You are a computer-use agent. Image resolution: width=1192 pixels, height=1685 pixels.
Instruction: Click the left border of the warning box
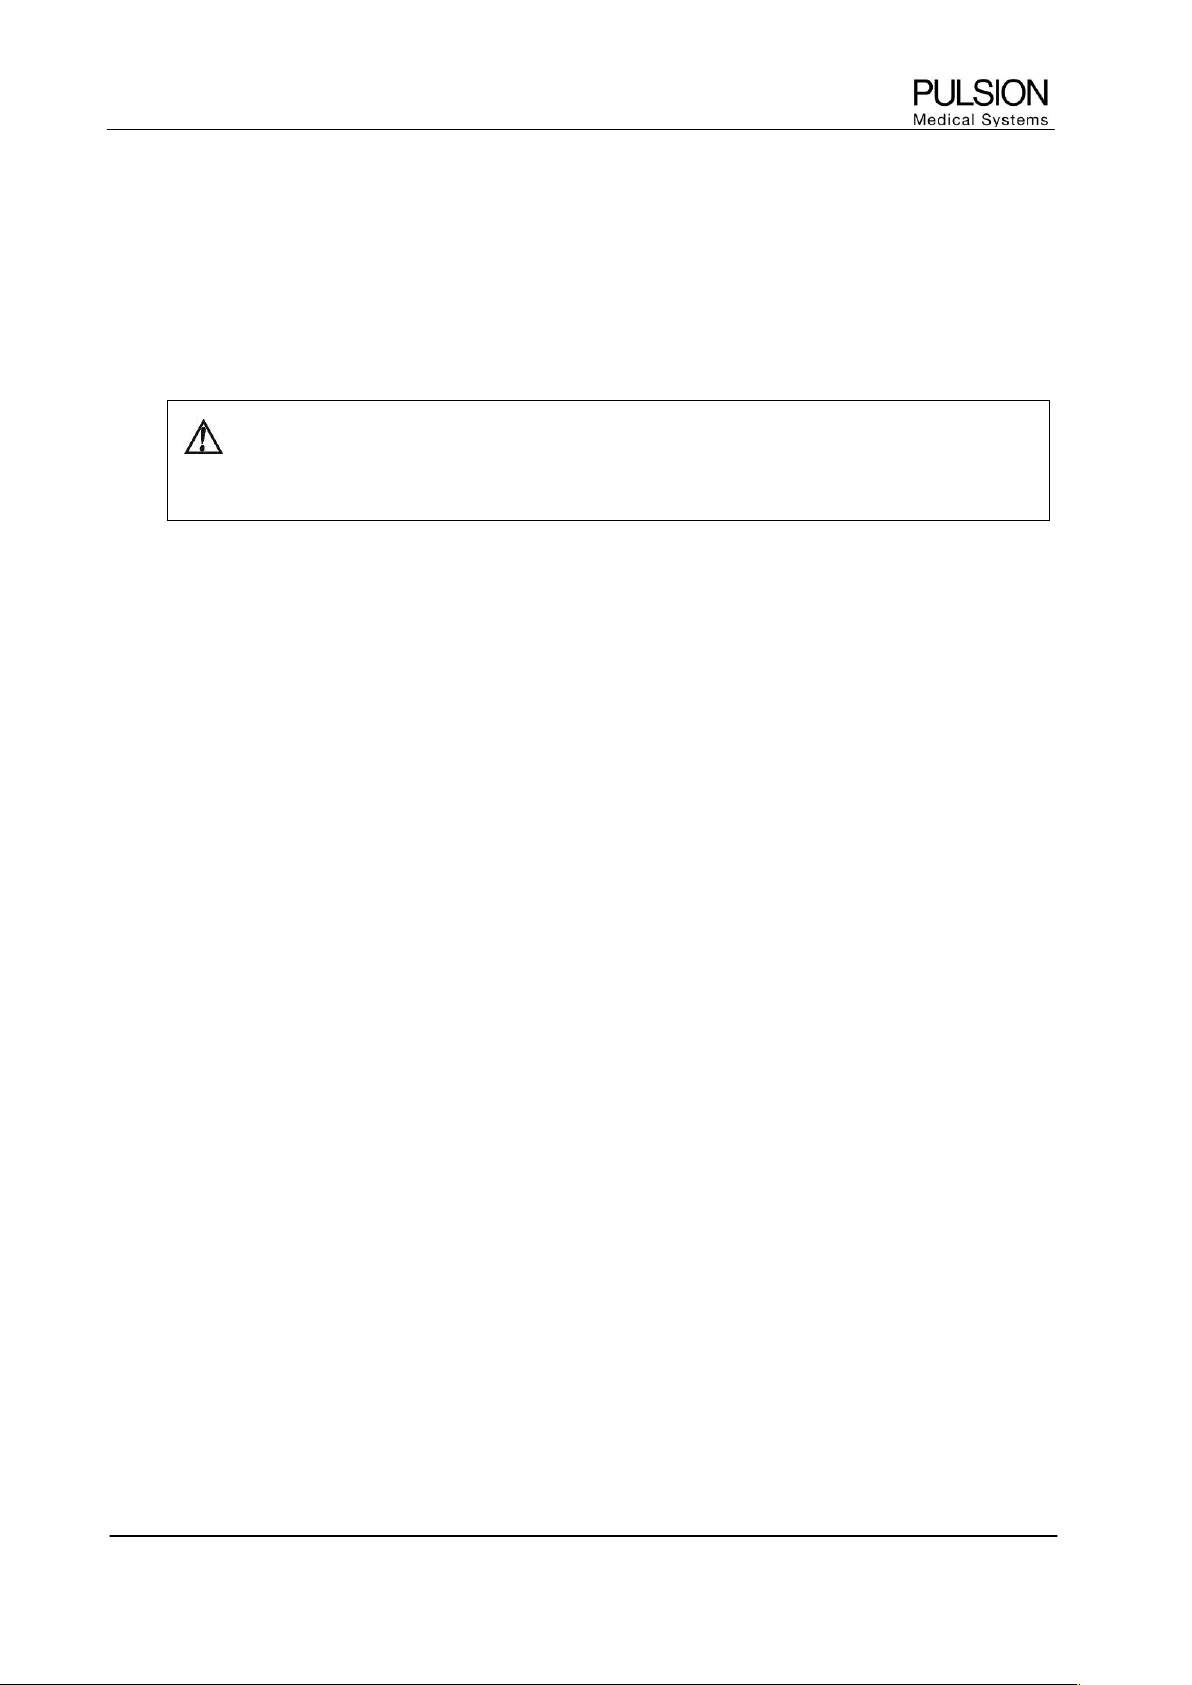point(167,460)
